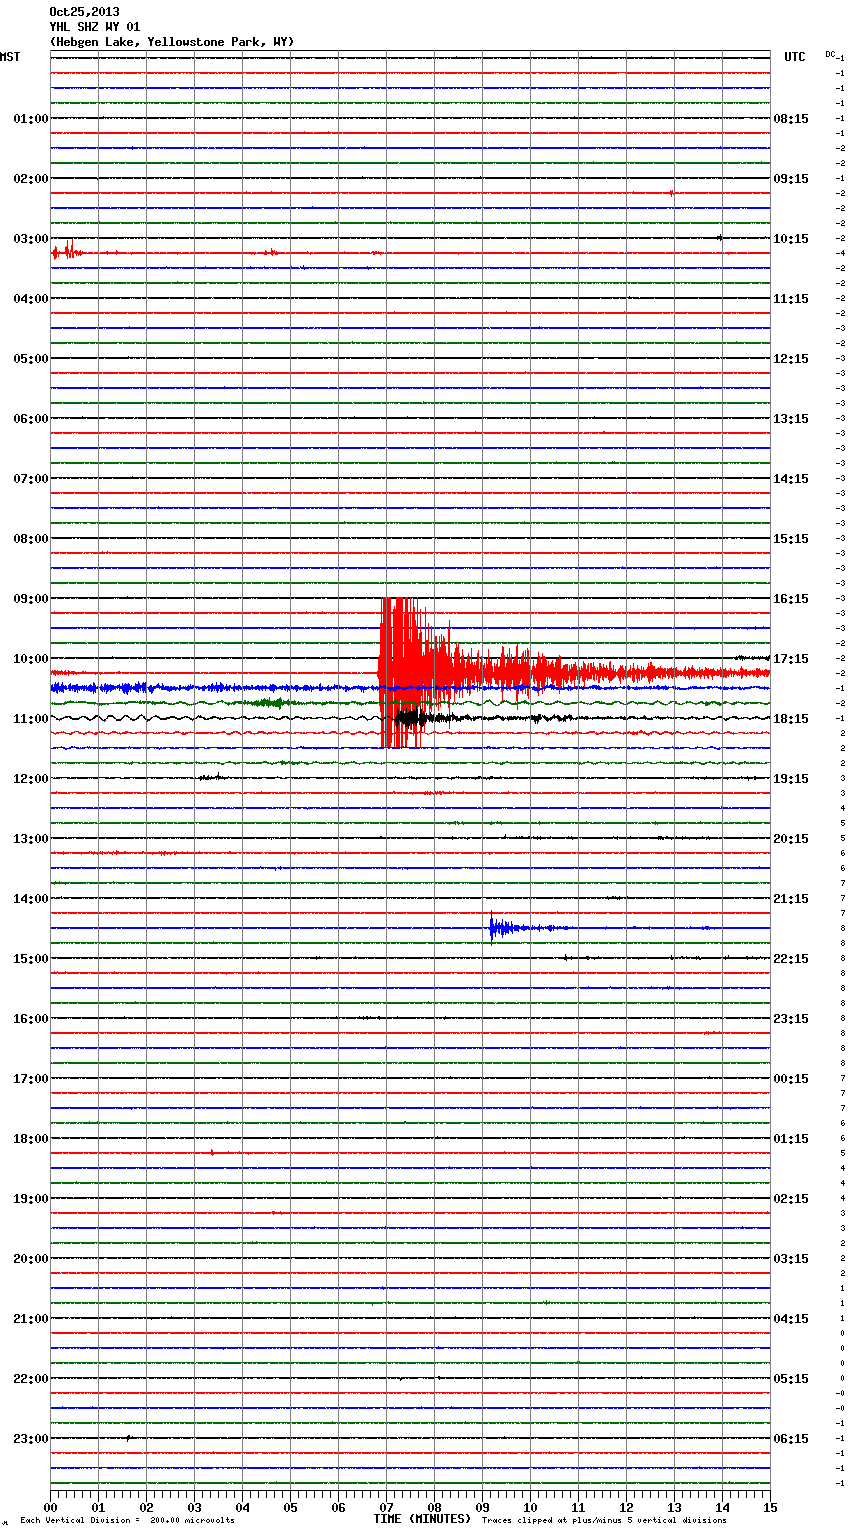The image size is (850, 1534).
Task: Click the 19:15 UTC time label
Action: pos(791,779)
